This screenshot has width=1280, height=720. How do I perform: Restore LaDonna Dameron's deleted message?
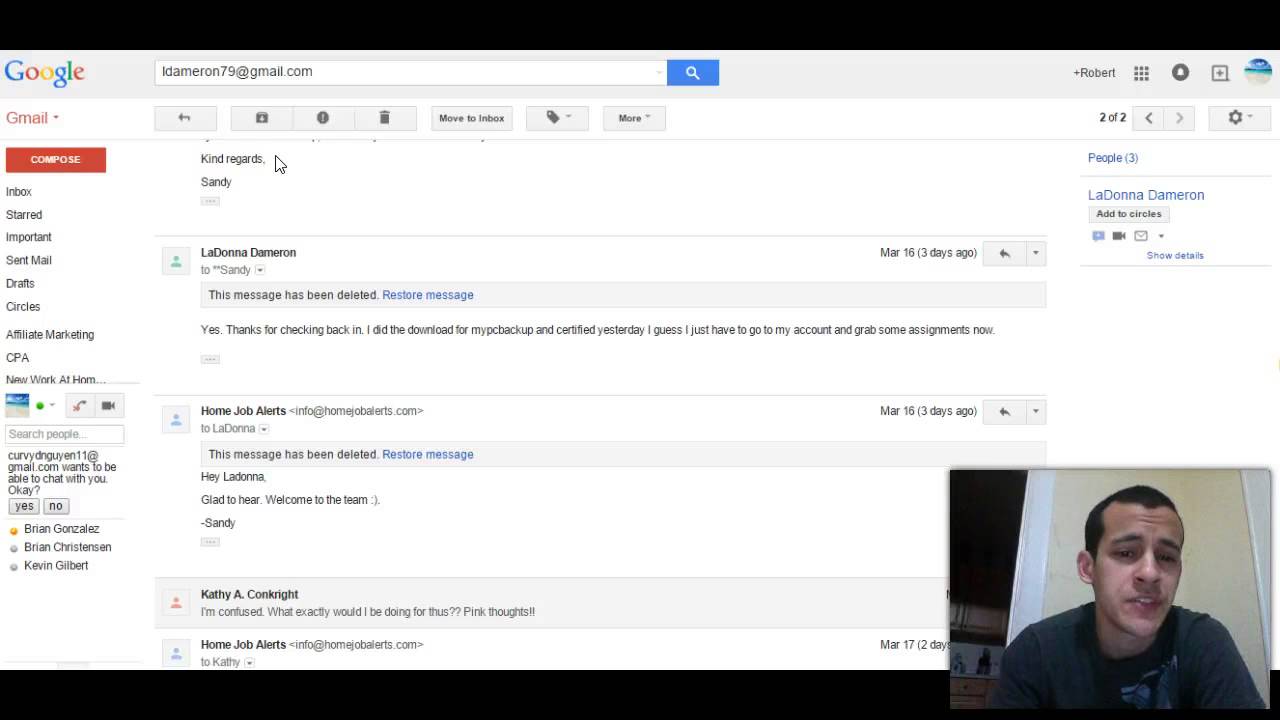pos(428,295)
